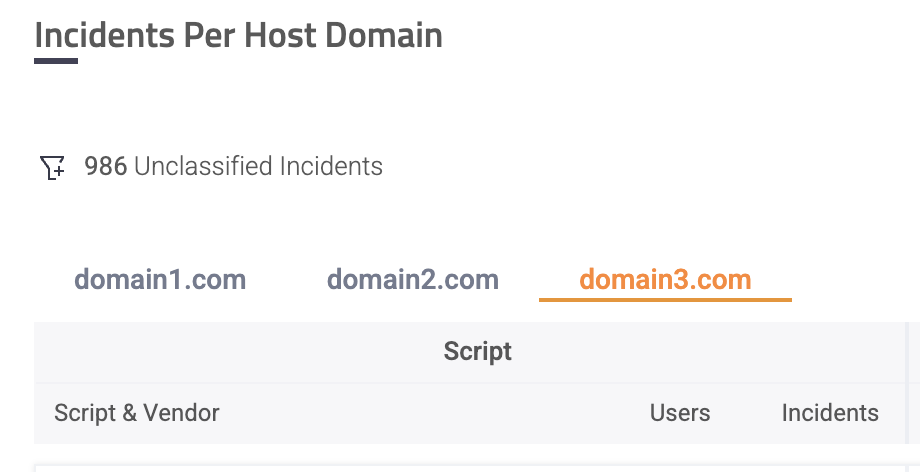Screen dimensions: 920x472
Task: Click empty header space between Script & Vendor and Users
Action: click(430, 413)
